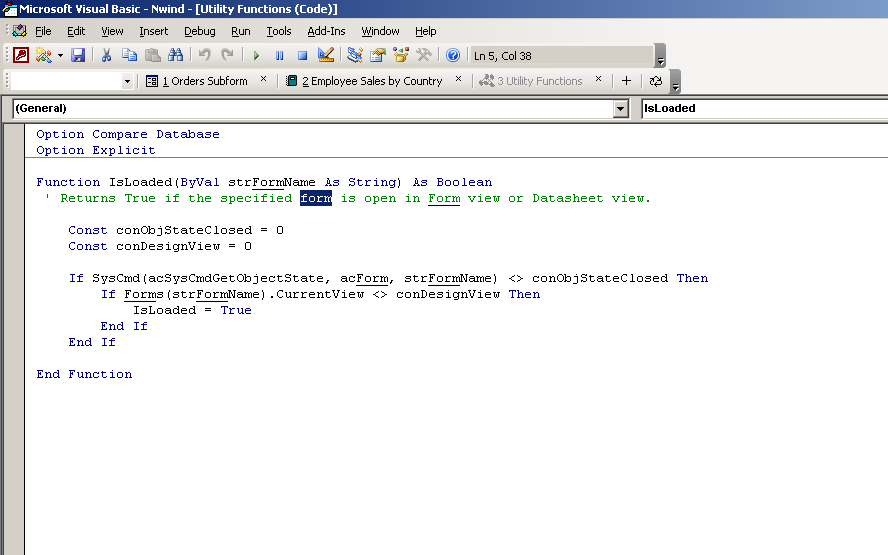This screenshot has height=555, width=888.
Task: Open standard toolbar options arrow
Action: point(660,56)
